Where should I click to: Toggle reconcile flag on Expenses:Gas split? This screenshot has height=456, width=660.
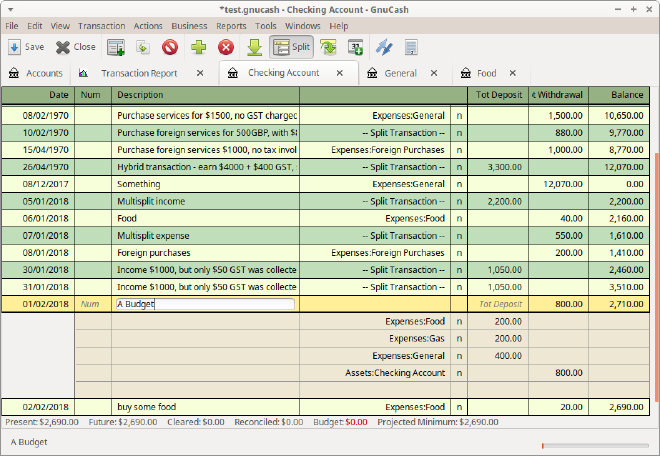pos(459,339)
